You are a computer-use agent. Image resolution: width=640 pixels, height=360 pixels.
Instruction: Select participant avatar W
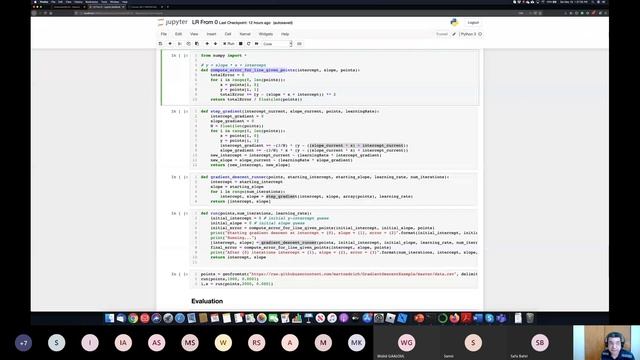pos(223,343)
